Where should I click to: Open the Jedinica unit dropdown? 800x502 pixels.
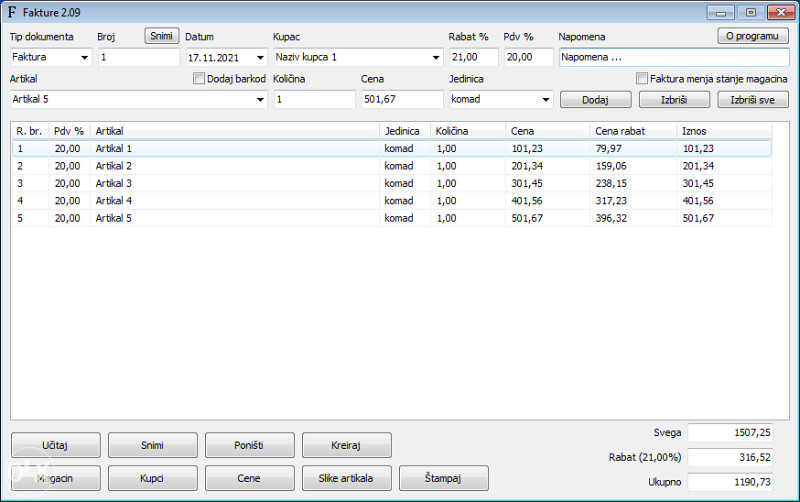click(x=545, y=100)
